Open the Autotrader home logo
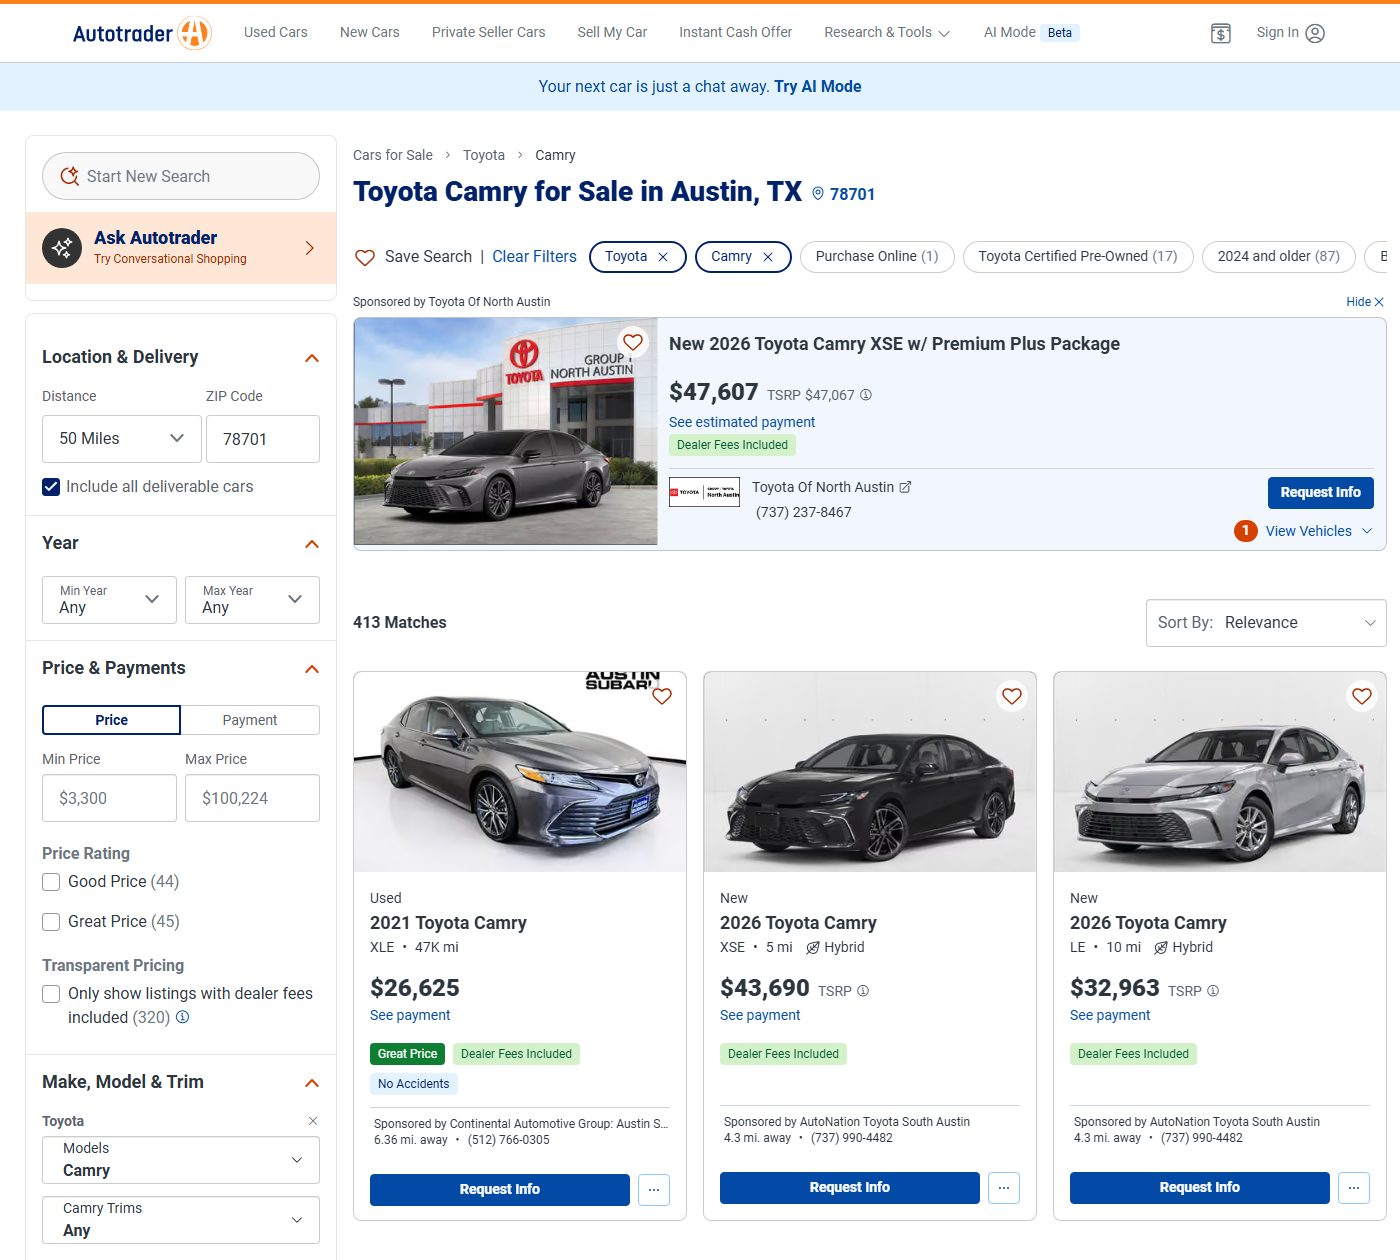Image resolution: width=1400 pixels, height=1260 pixels. tap(142, 33)
